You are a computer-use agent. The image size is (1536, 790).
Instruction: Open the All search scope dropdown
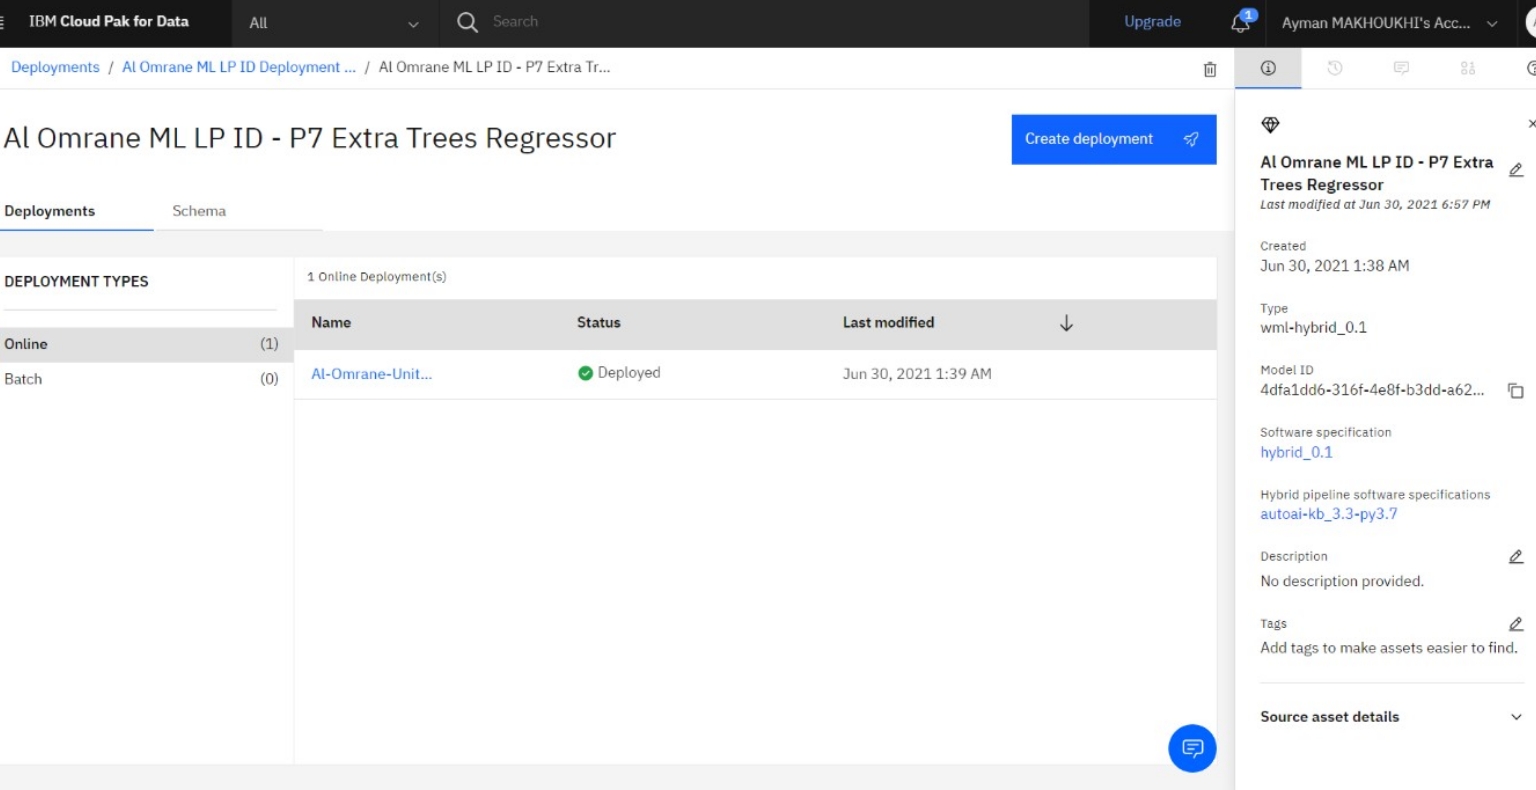(334, 23)
